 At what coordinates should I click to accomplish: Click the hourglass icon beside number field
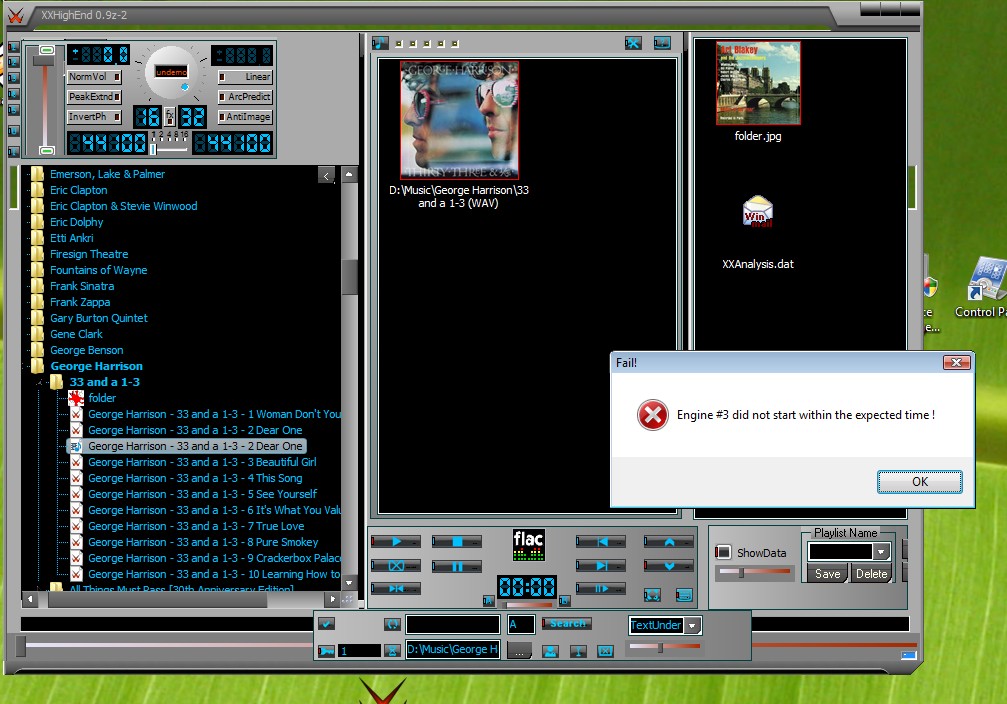pos(392,651)
